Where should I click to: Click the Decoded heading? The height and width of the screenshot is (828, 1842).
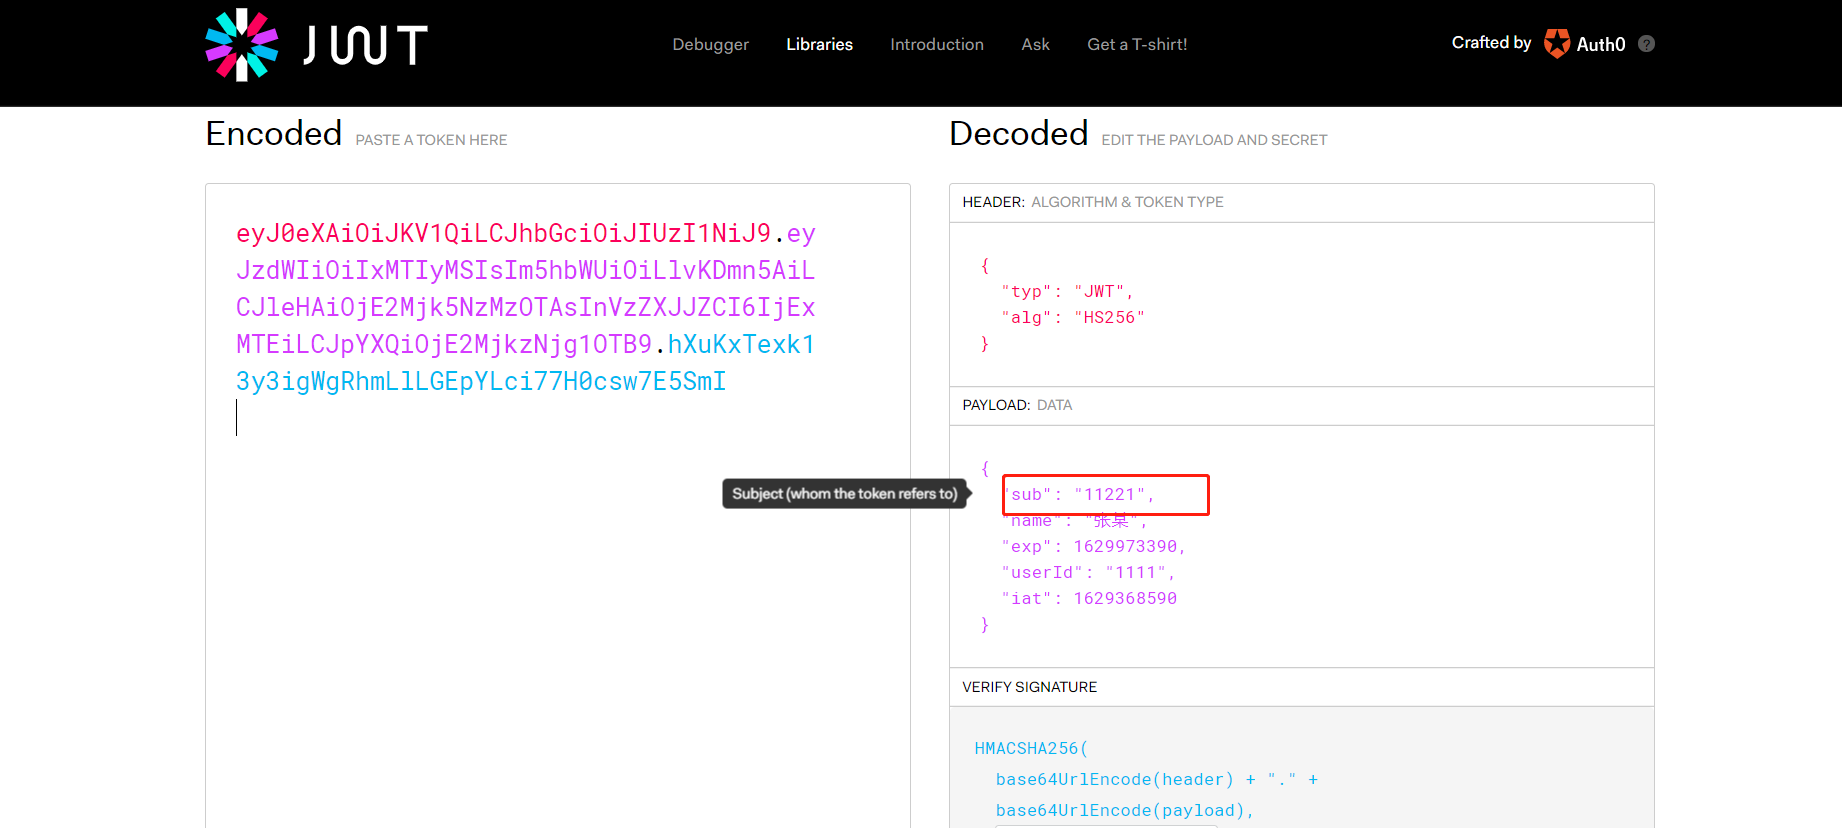click(1019, 133)
